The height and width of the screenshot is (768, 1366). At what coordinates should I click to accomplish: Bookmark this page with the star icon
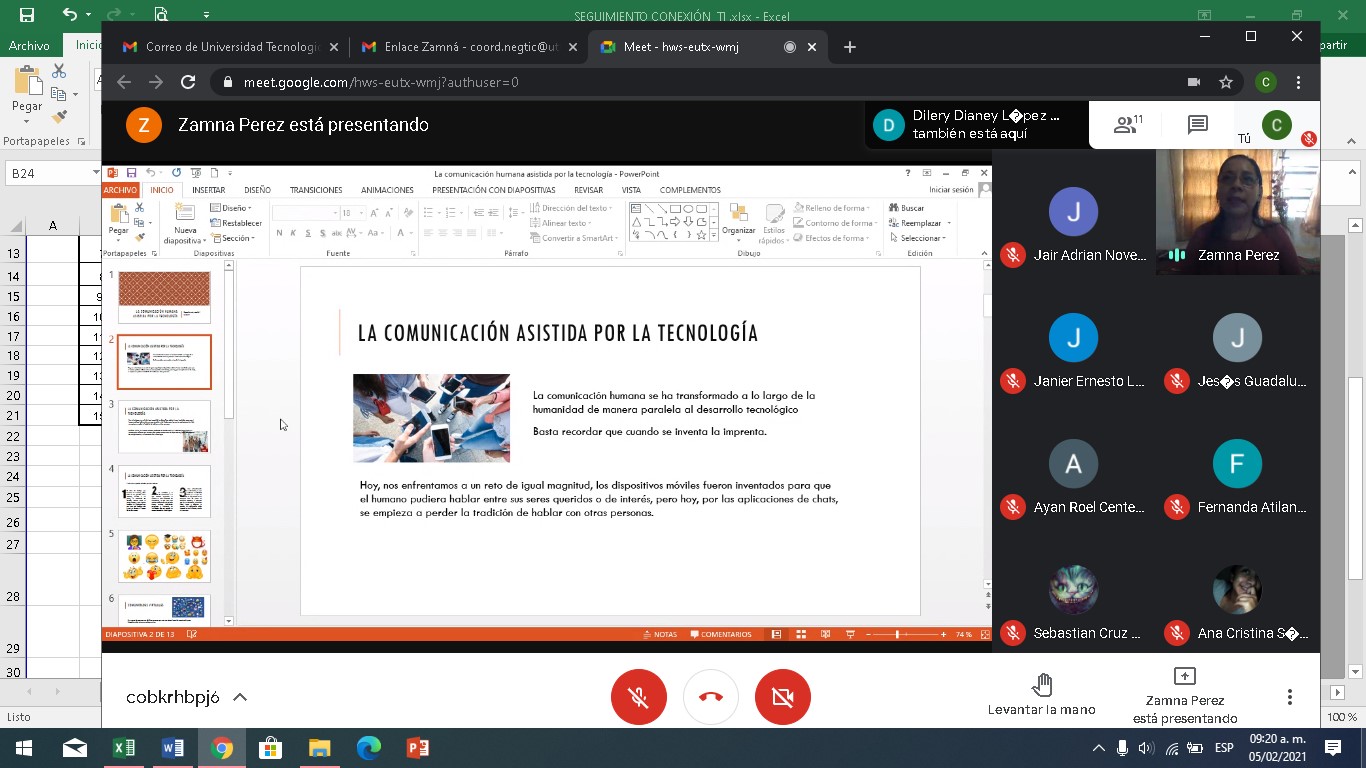1225,83
